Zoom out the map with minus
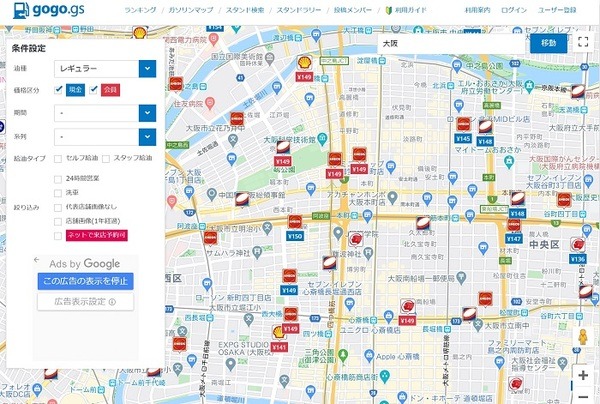Screen dimensions: 600x404 583,397
